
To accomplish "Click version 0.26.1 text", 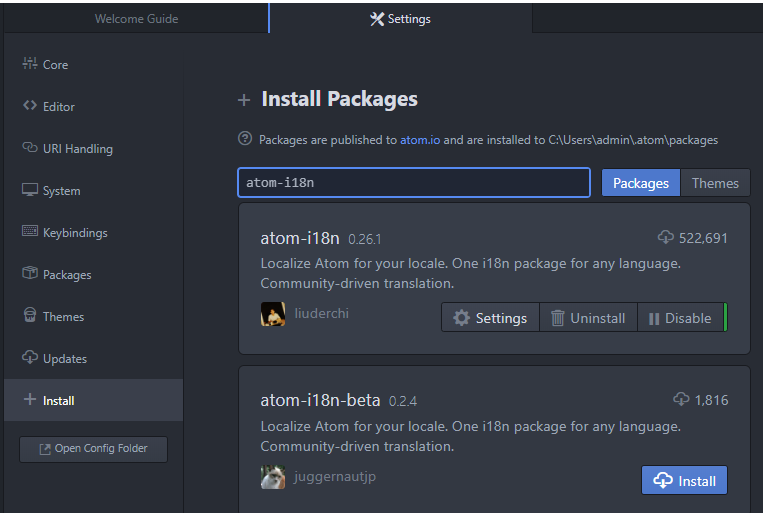I will click(x=364, y=239).
